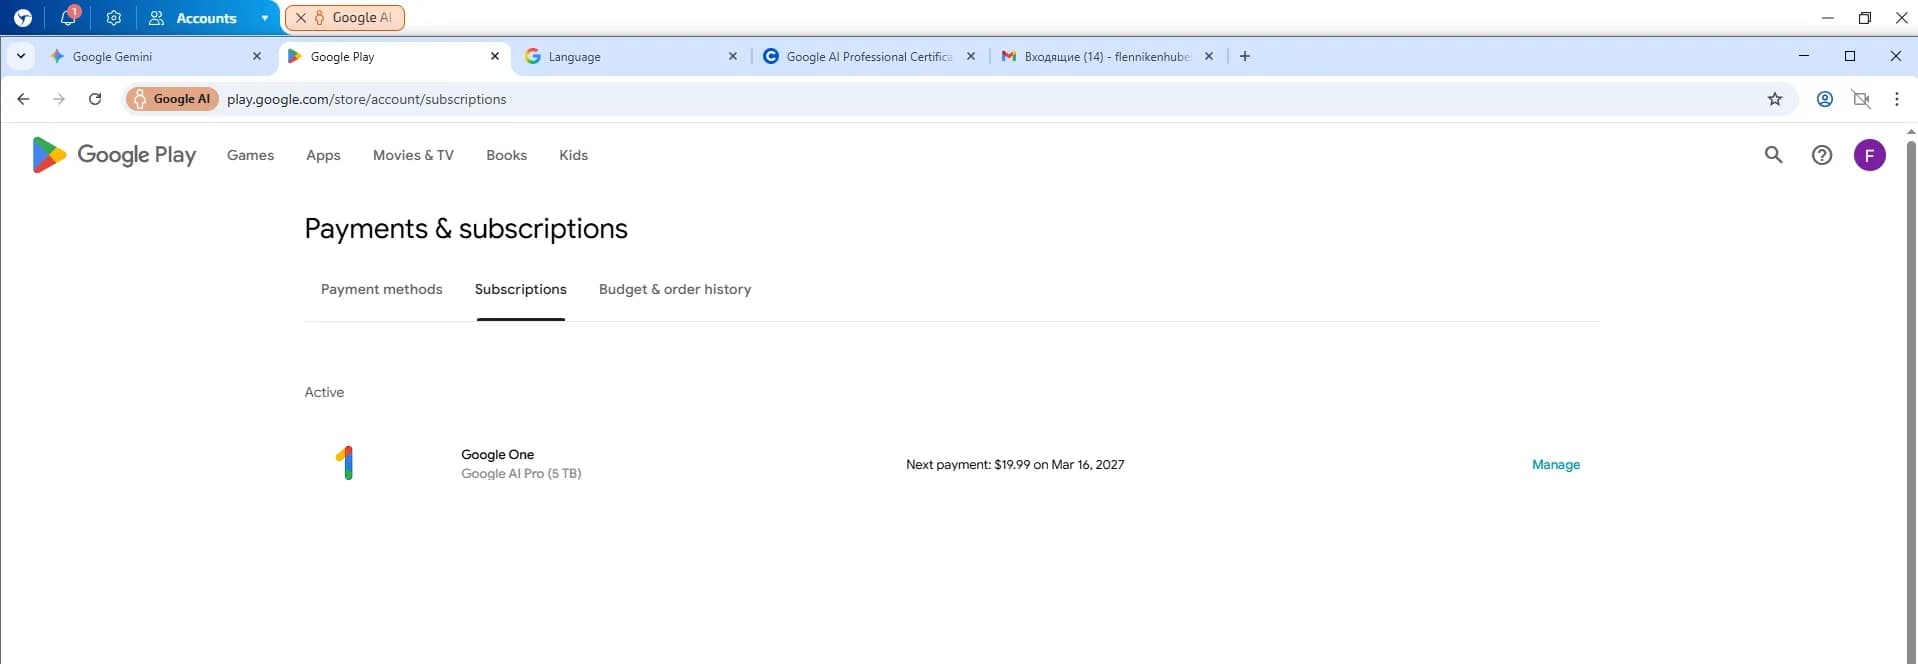Open the purple F account avatar
The image size is (1918, 664).
coord(1869,155)
